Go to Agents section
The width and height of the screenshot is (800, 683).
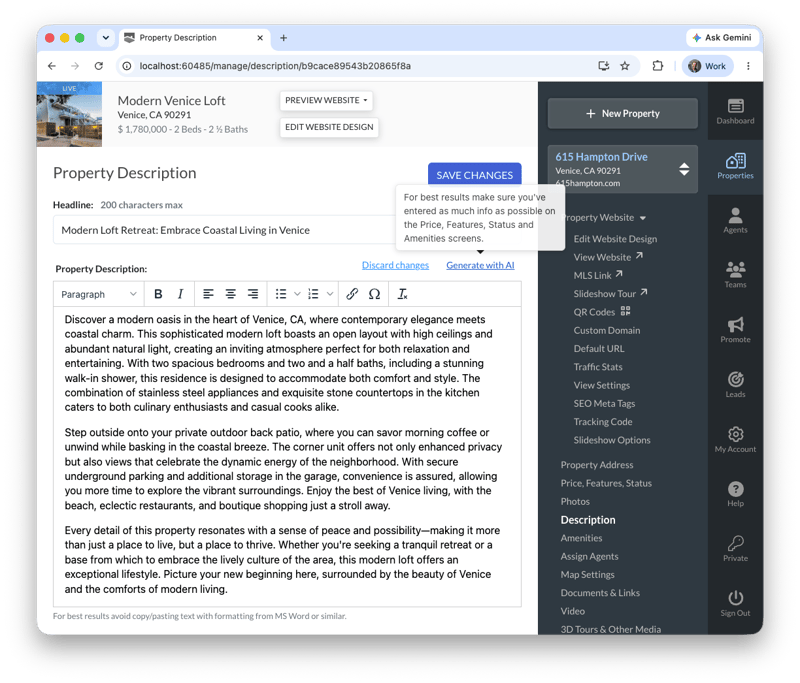click(x=735, y=221)
